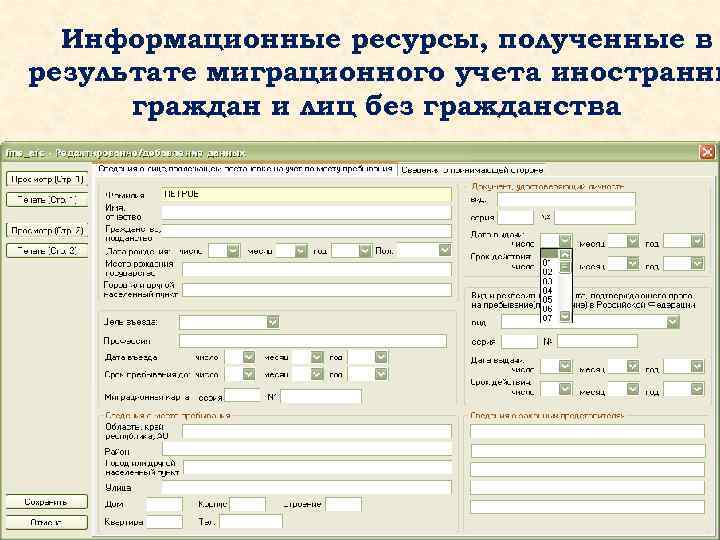Click the Корпус input field
Screen dimensions: 720x540
(x=248, y=505)
